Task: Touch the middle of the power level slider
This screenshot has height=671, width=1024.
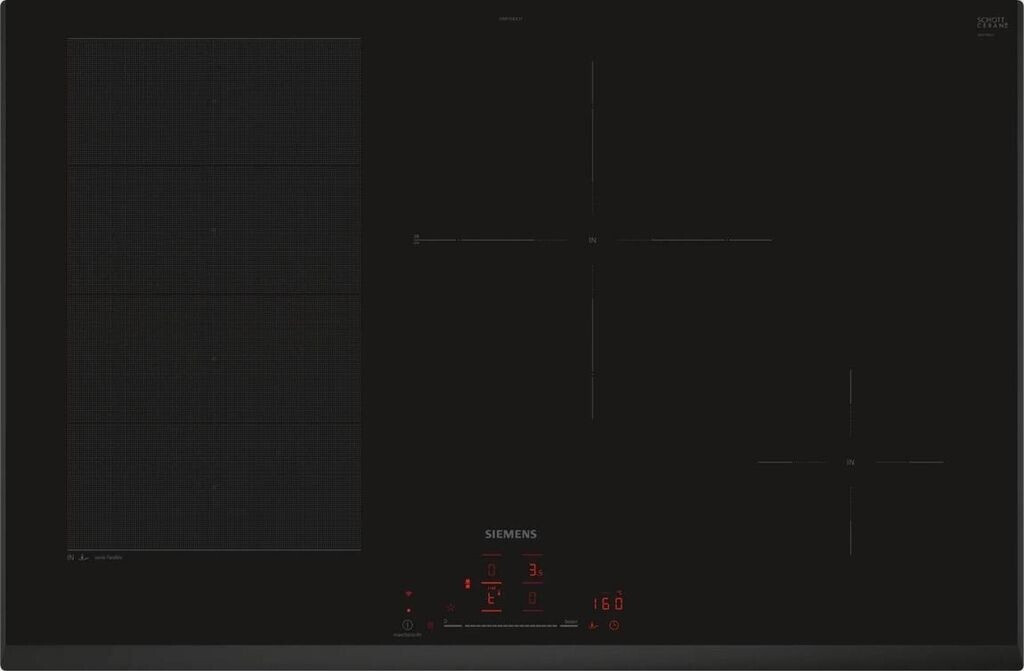Action: point(510,626)
